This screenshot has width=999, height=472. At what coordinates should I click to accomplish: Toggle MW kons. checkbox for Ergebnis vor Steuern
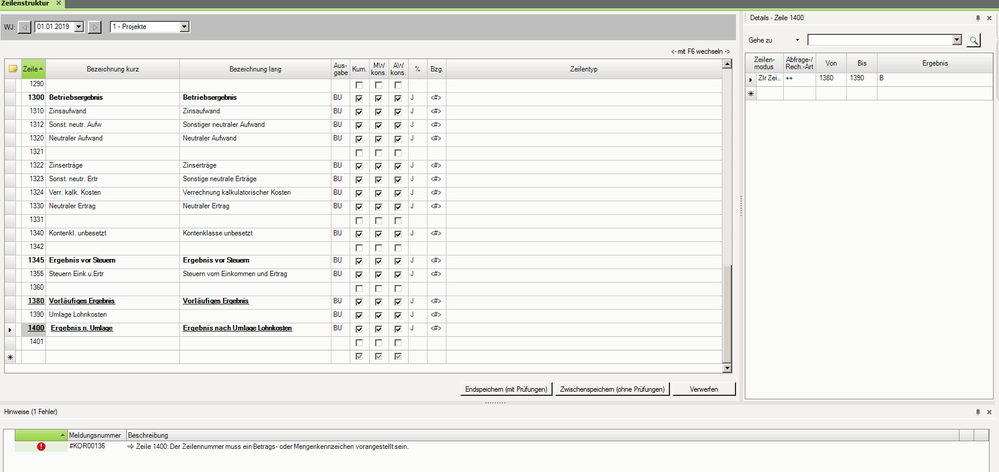[378, 261]
